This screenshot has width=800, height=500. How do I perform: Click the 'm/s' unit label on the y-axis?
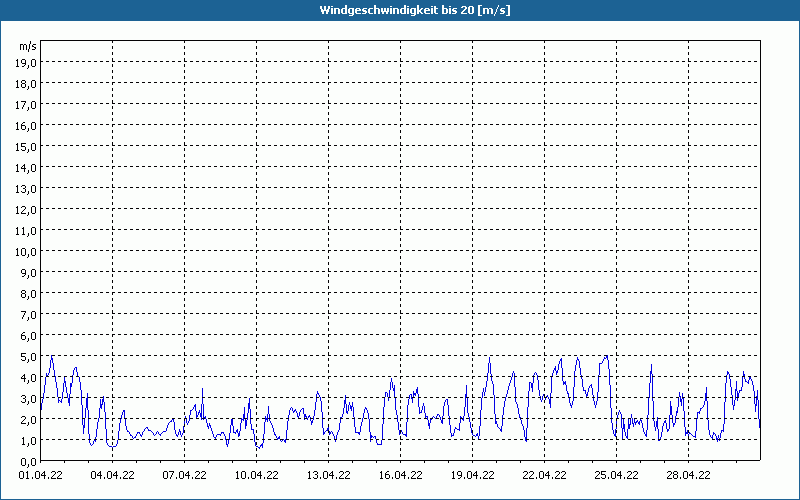click(28, 46)
